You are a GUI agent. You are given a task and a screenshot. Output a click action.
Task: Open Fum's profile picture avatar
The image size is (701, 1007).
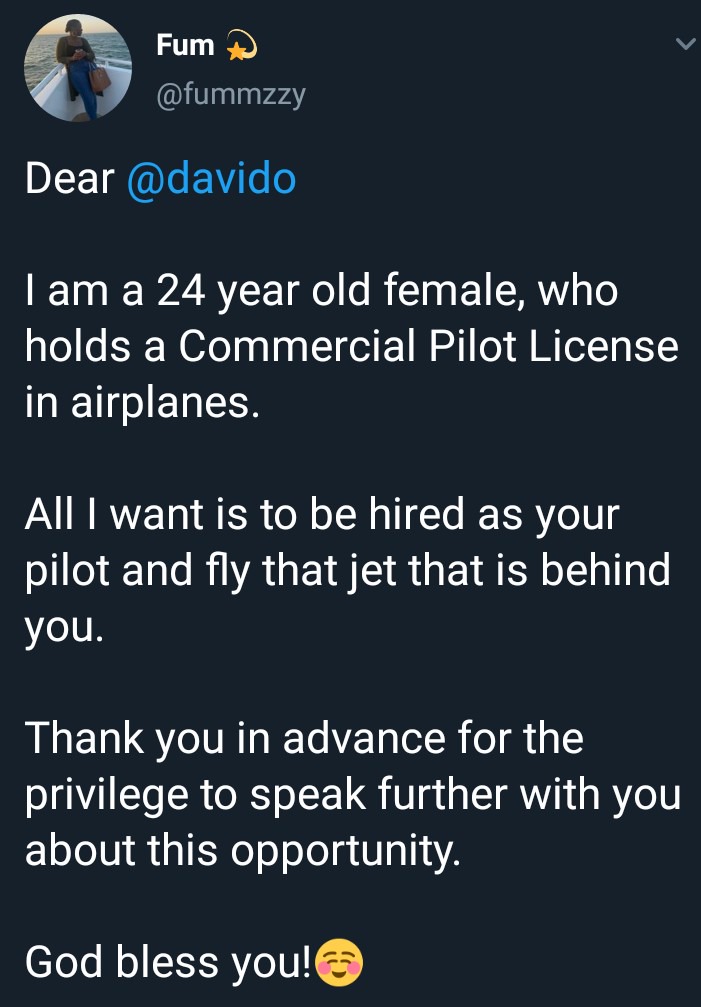pos(78,67)
